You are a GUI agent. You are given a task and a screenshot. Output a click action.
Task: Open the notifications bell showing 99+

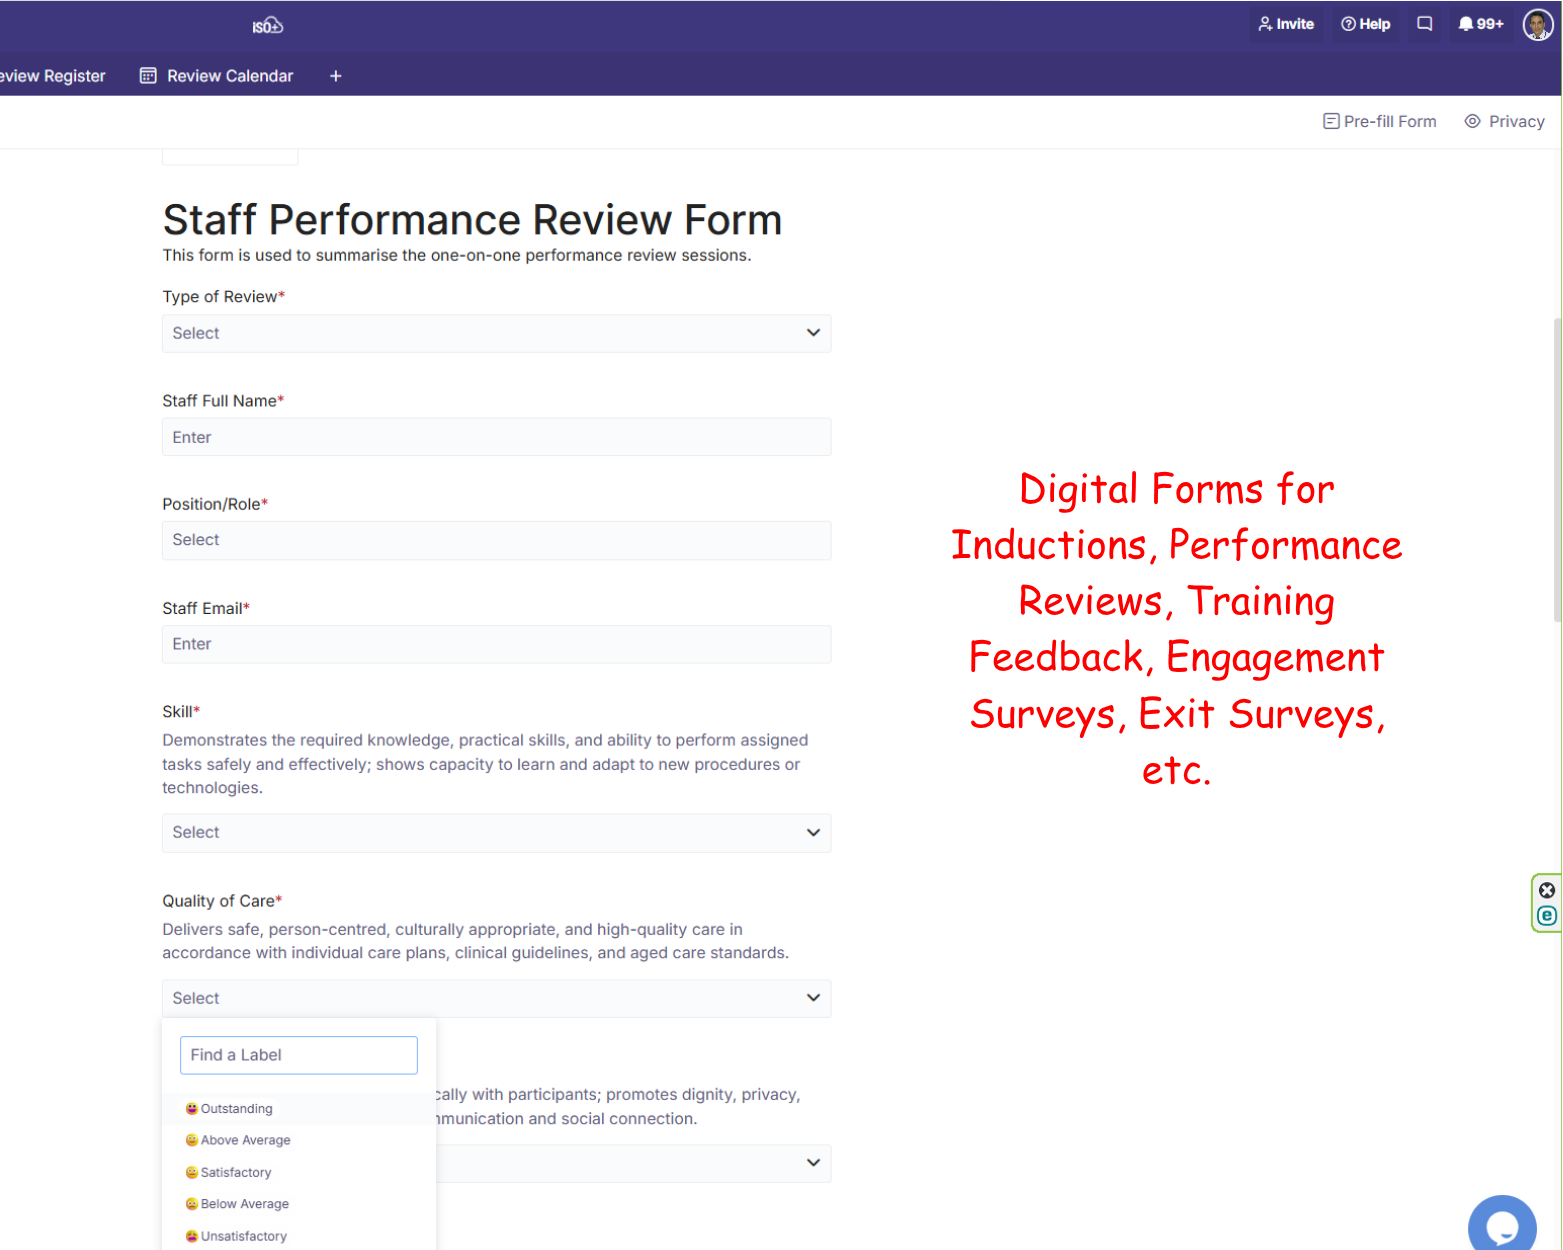1480,24
